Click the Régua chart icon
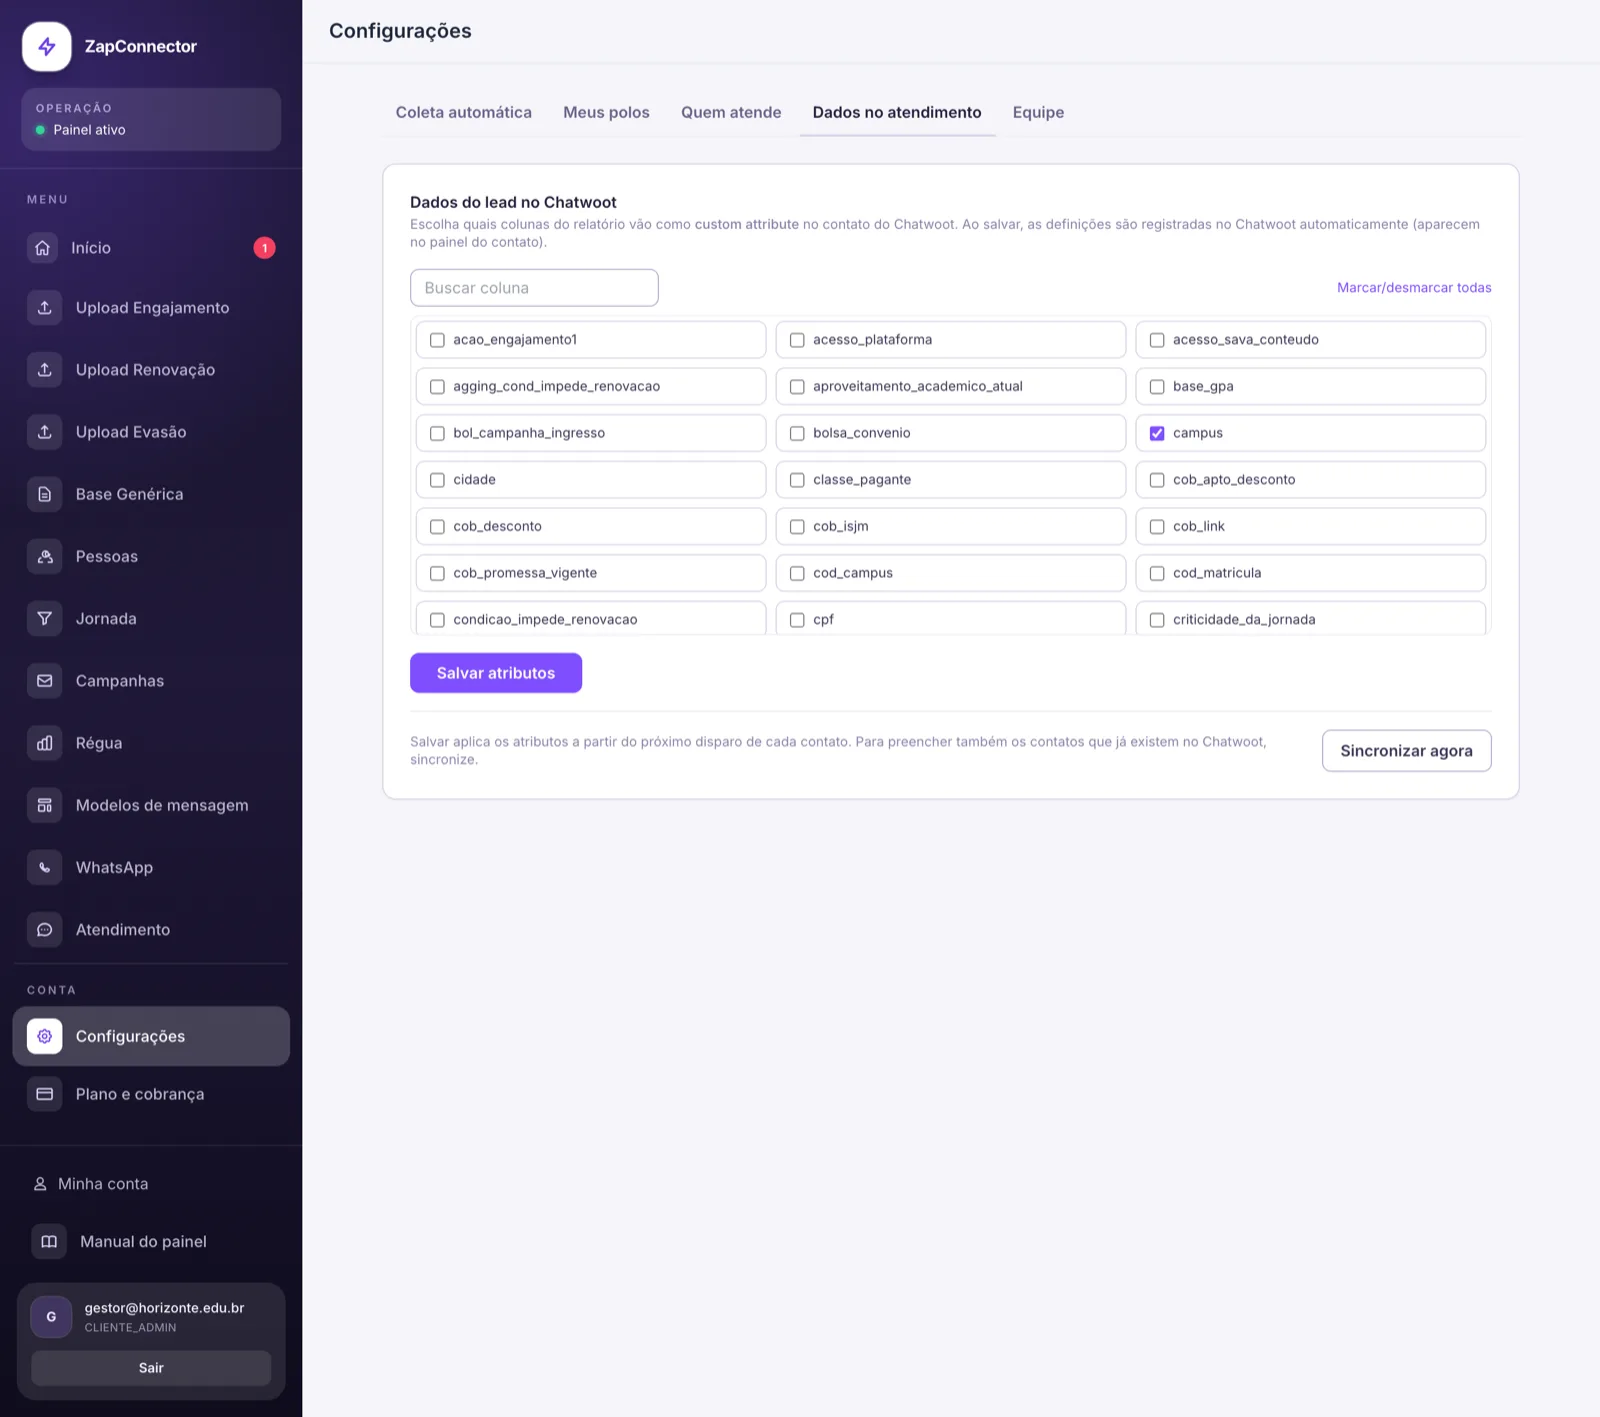 click(45, 743)
